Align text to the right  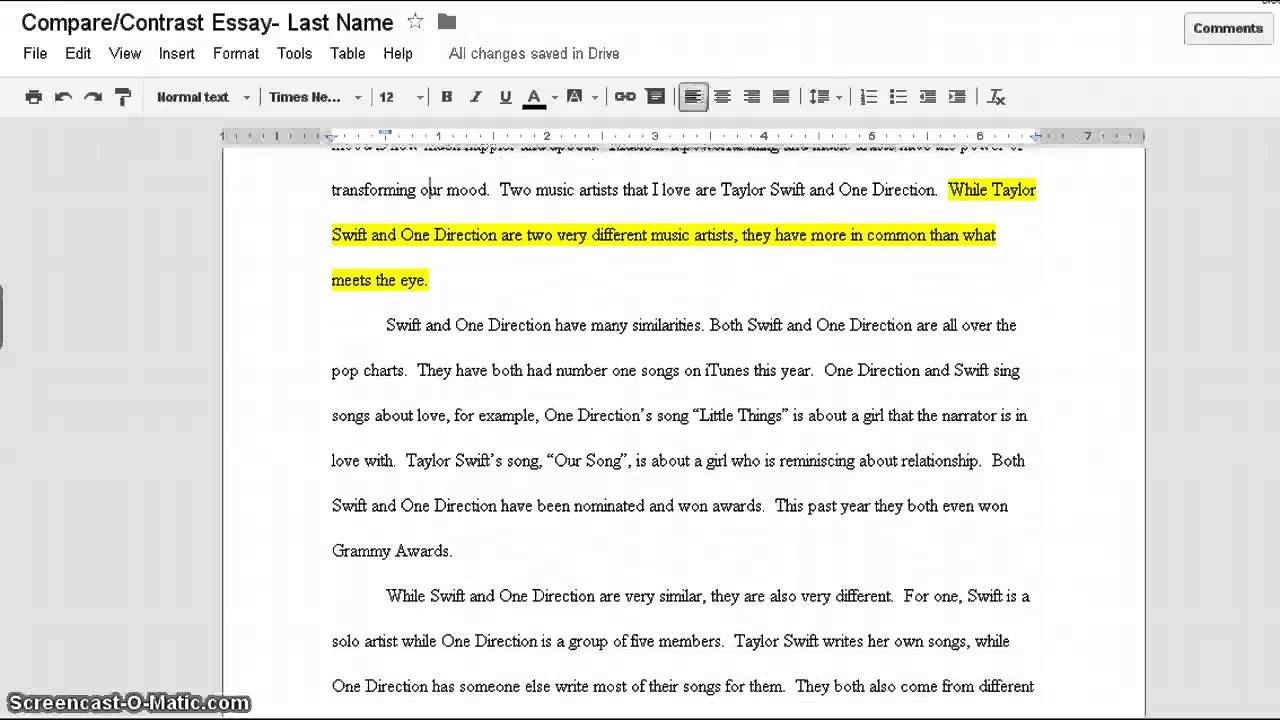click(x=752, y=97)
